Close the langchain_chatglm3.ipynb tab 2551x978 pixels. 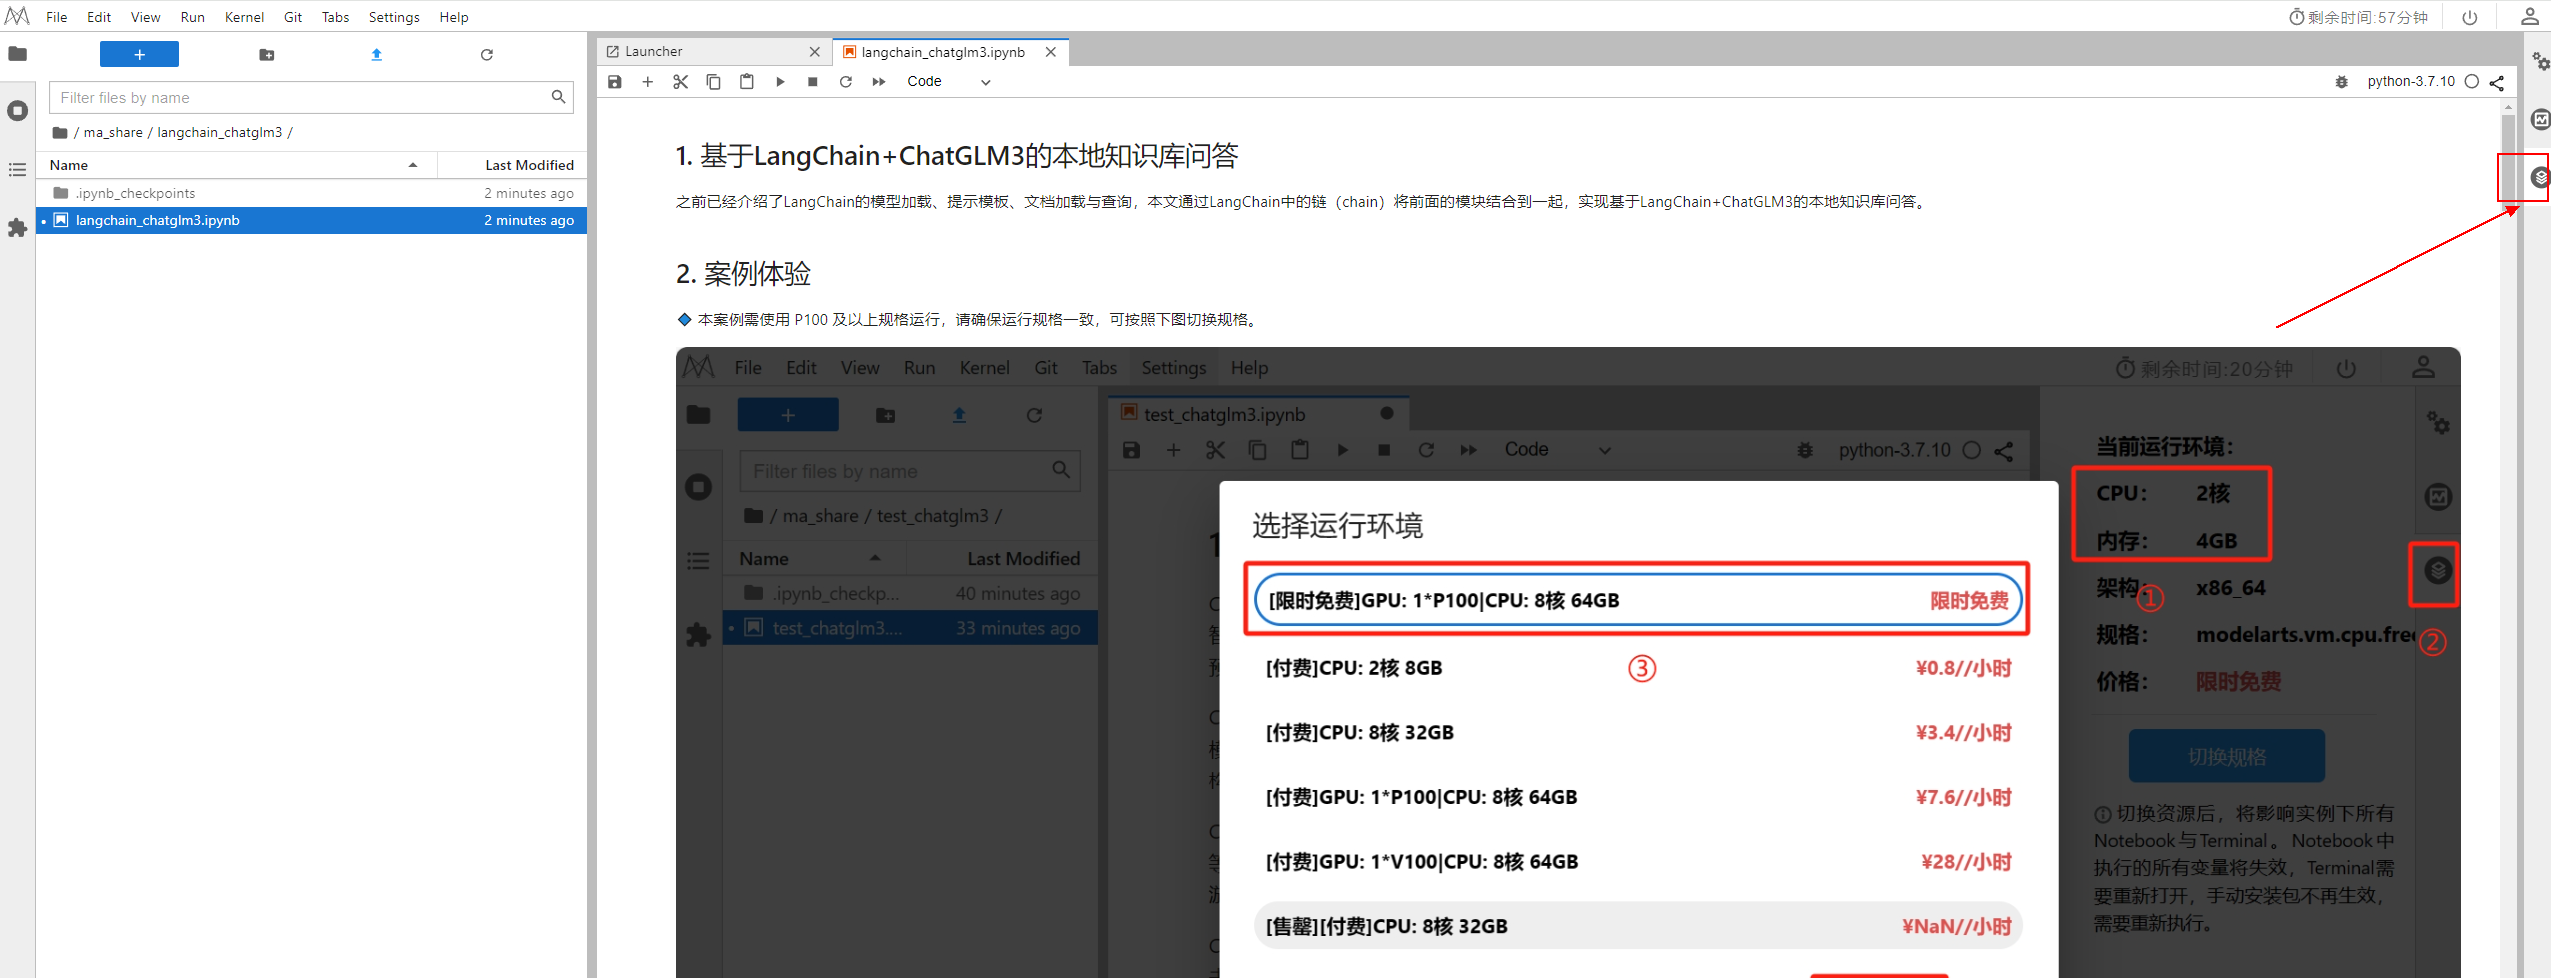click(x=1051, y=52)
